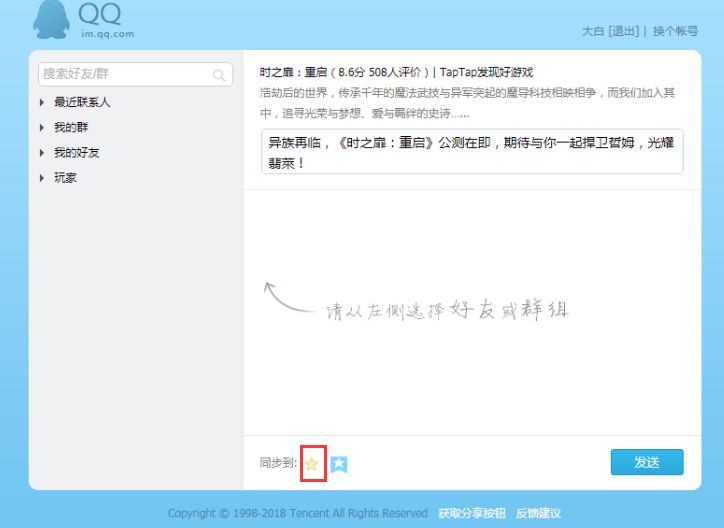Expand the 我的群 group arrow
Viewport: 724px width, 528px height.
tap(42, 128)
